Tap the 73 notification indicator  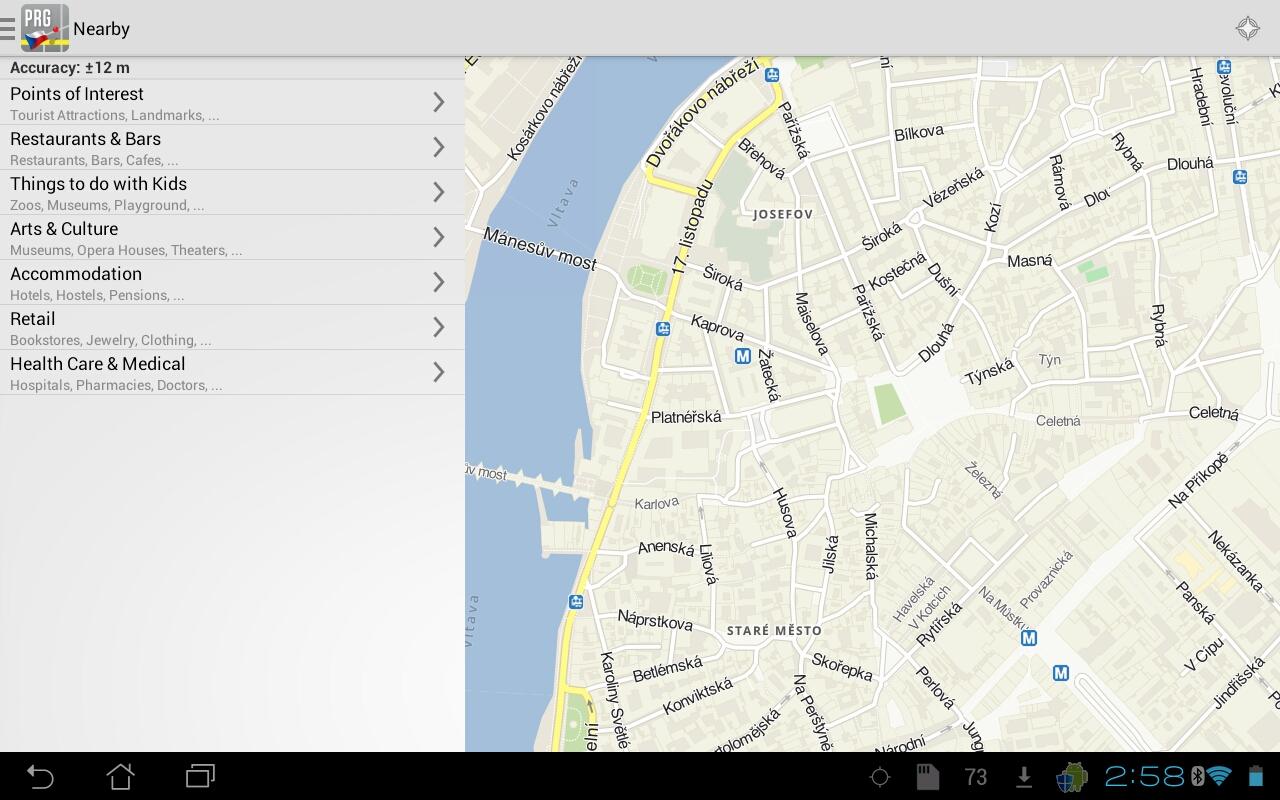pyautogui.click(x=976, y=777)
